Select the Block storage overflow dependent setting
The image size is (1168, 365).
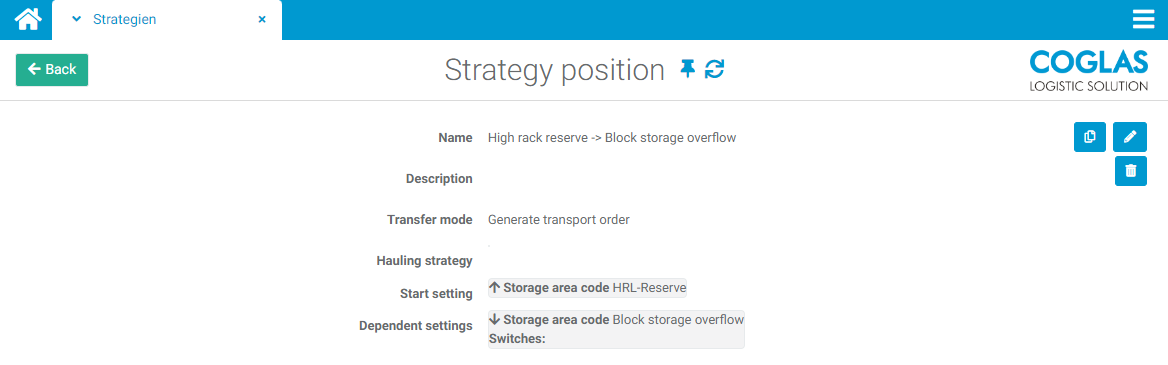point(616,329)
